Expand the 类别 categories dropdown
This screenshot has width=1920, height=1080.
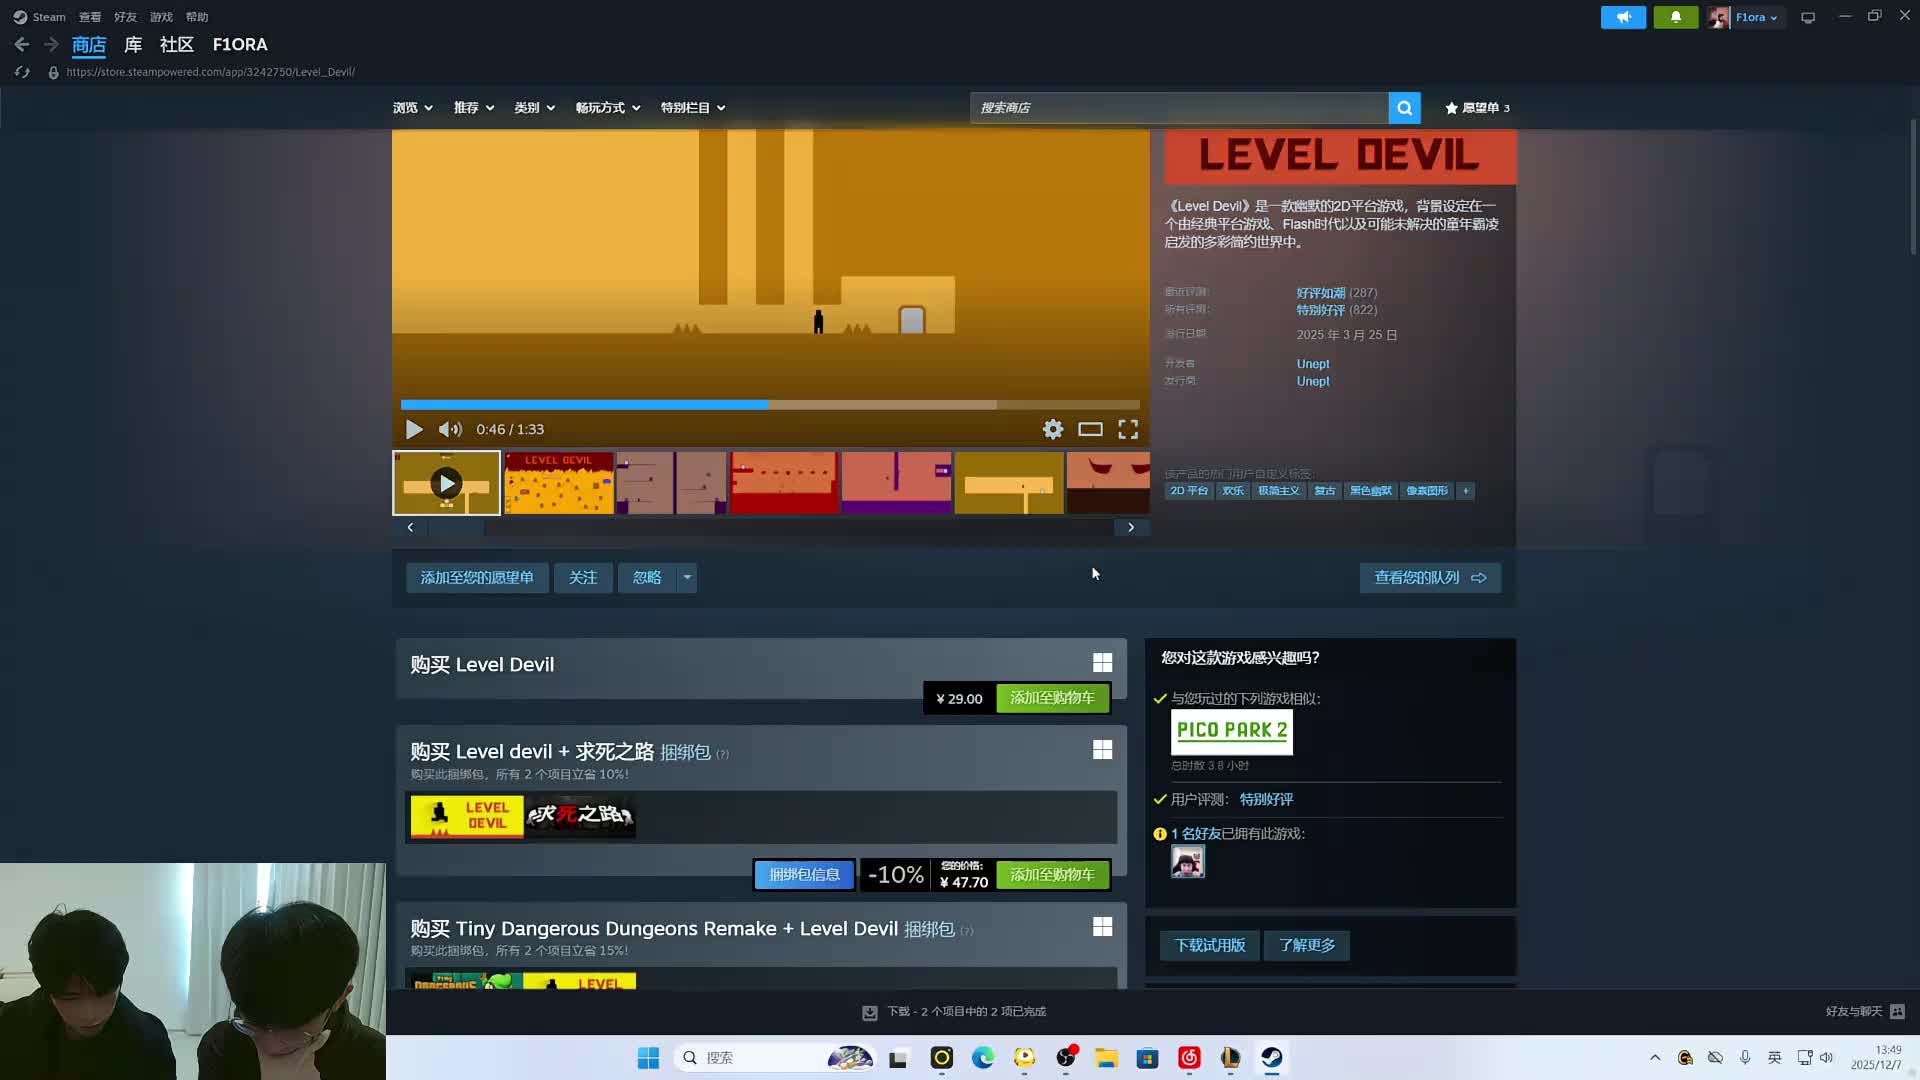point(534,108)
